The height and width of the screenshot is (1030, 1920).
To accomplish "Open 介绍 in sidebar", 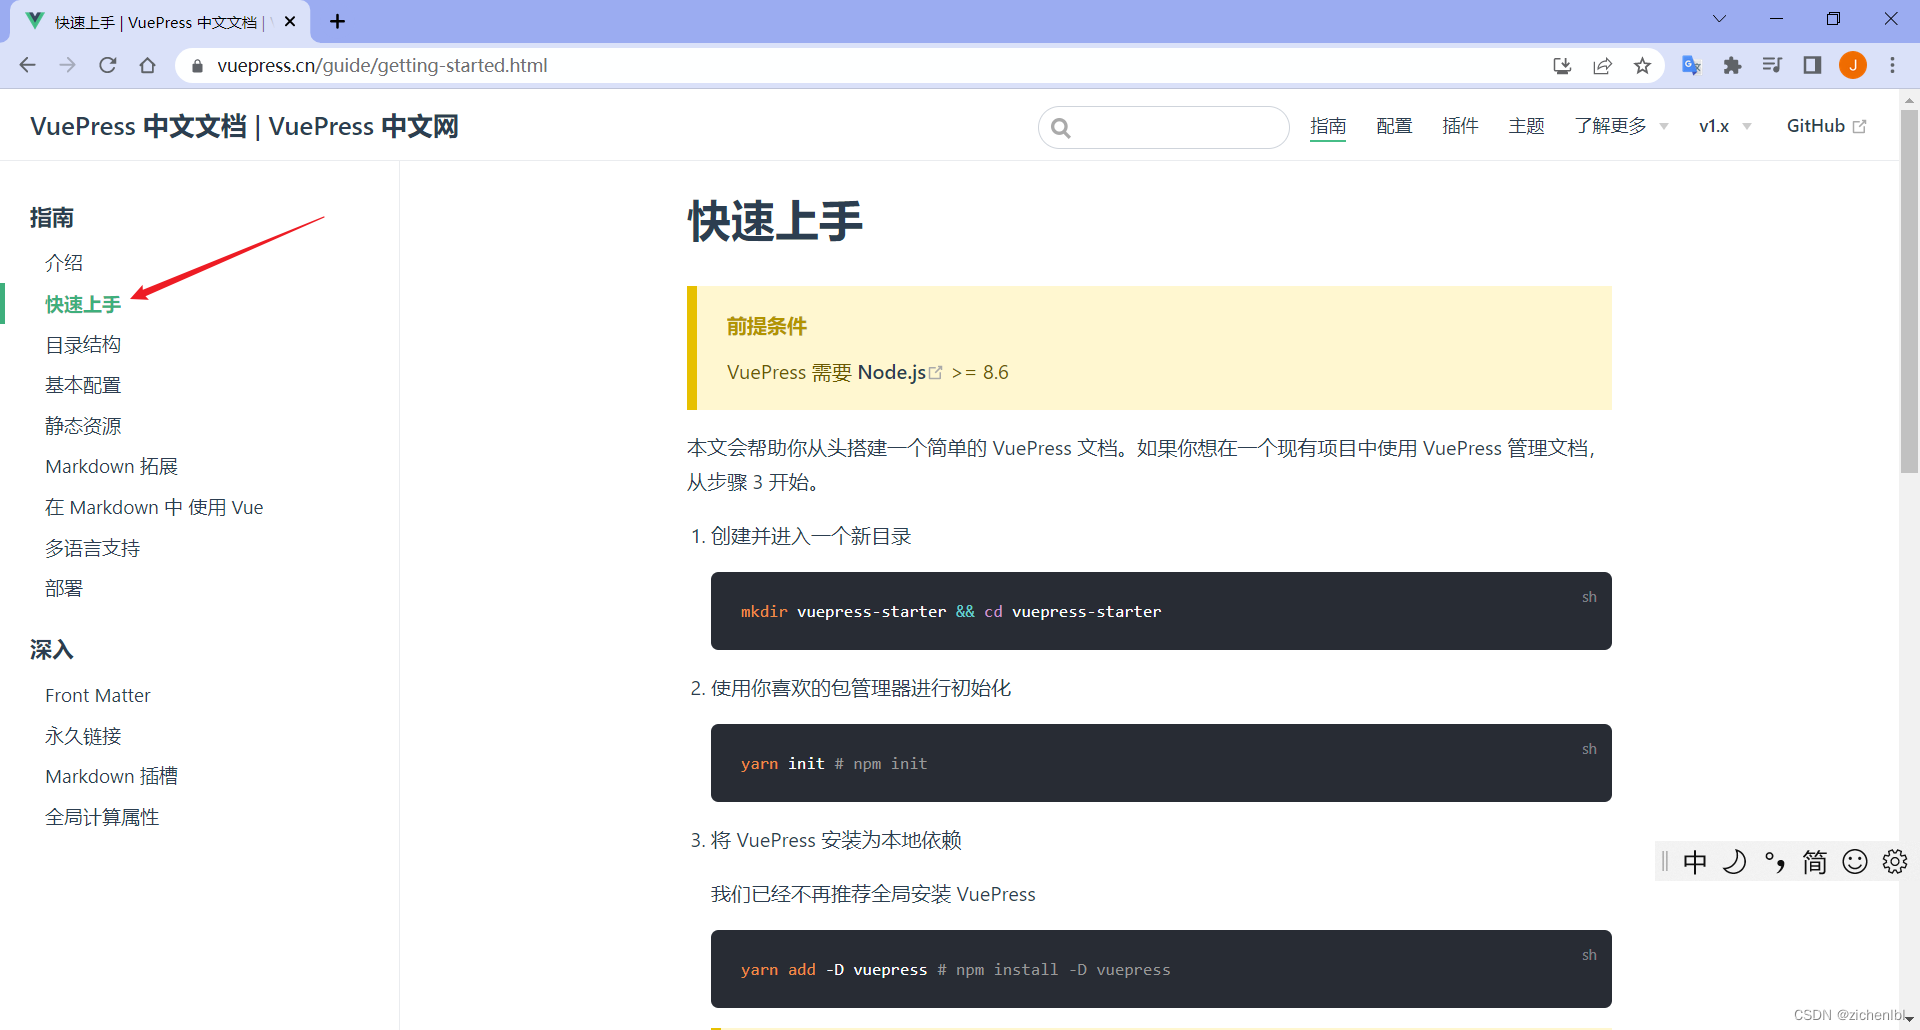I will 64,263.
